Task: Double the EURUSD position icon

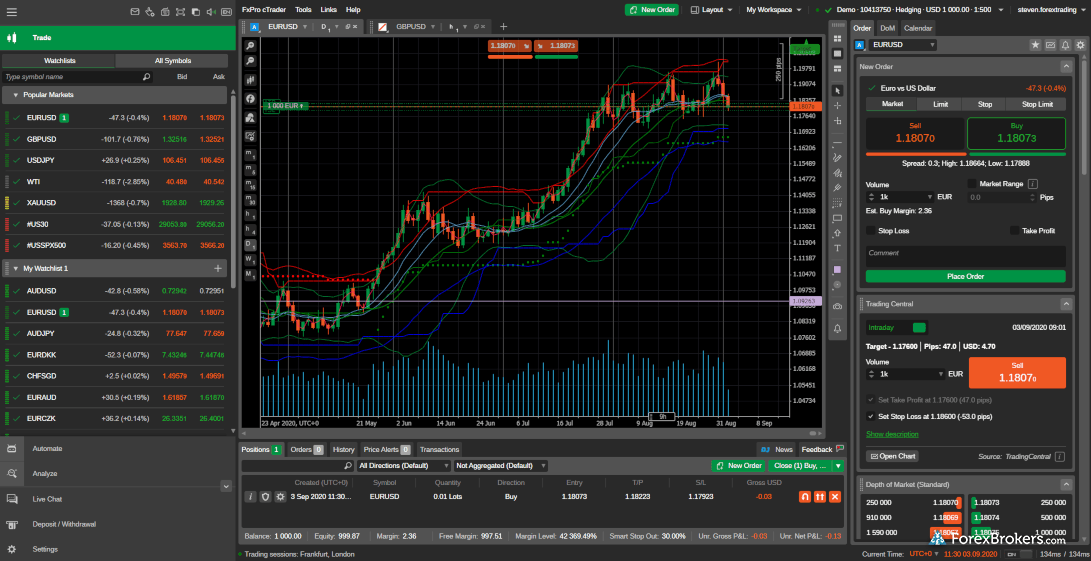Action: (x=820, y=497)
